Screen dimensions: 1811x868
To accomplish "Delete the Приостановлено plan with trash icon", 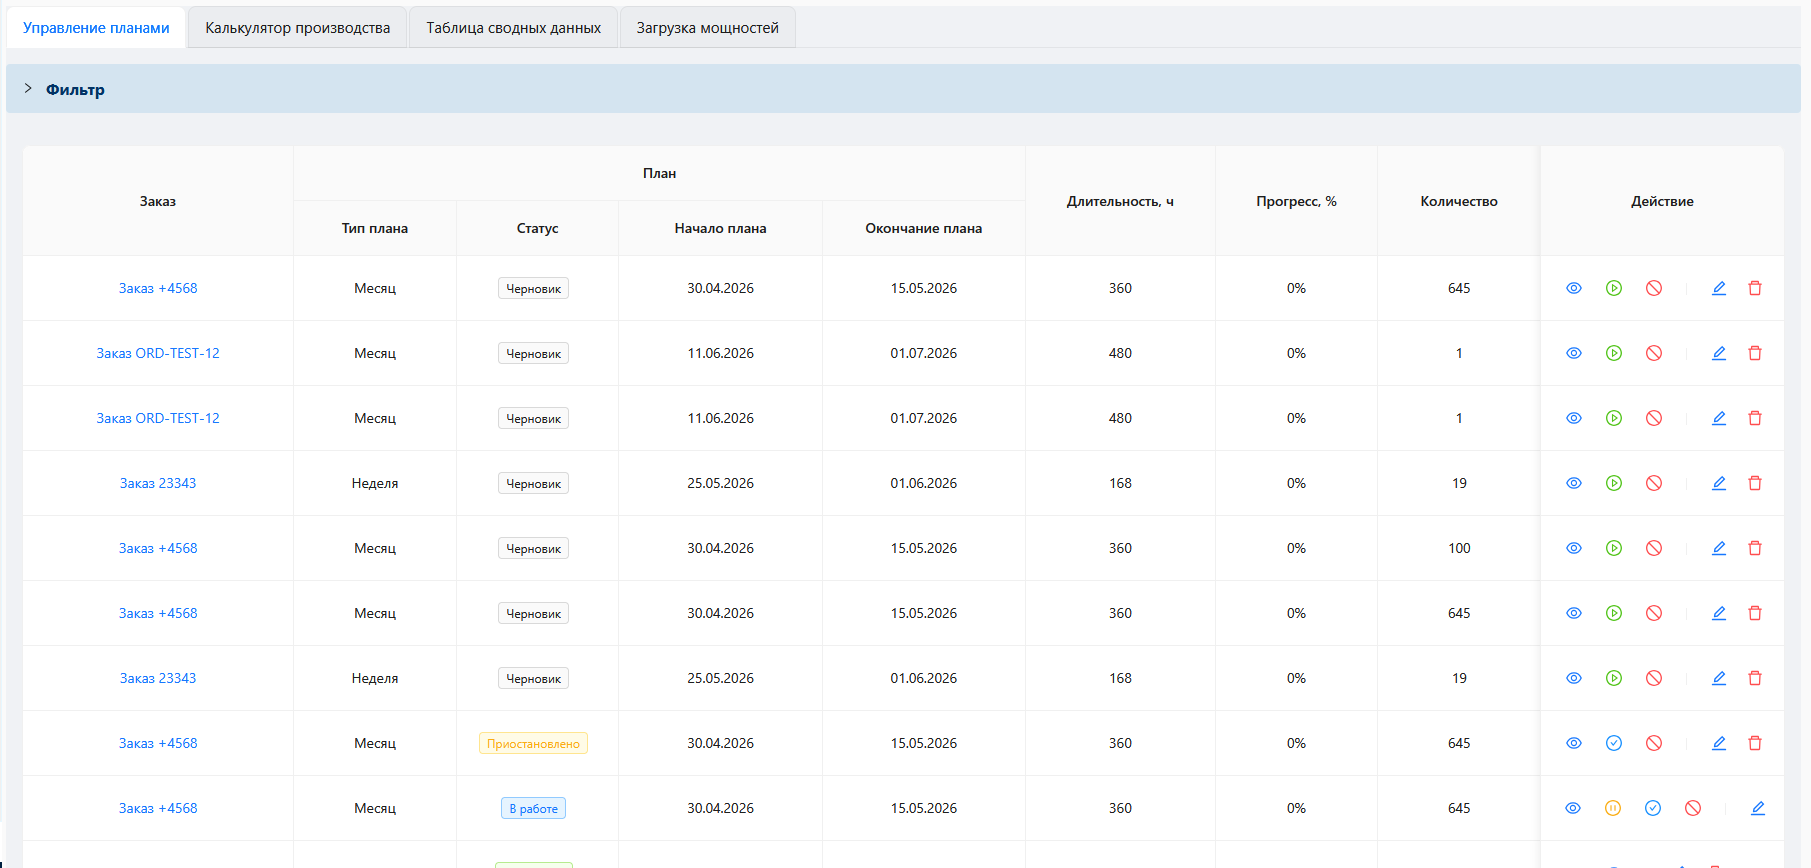I will click(1755, 743).
